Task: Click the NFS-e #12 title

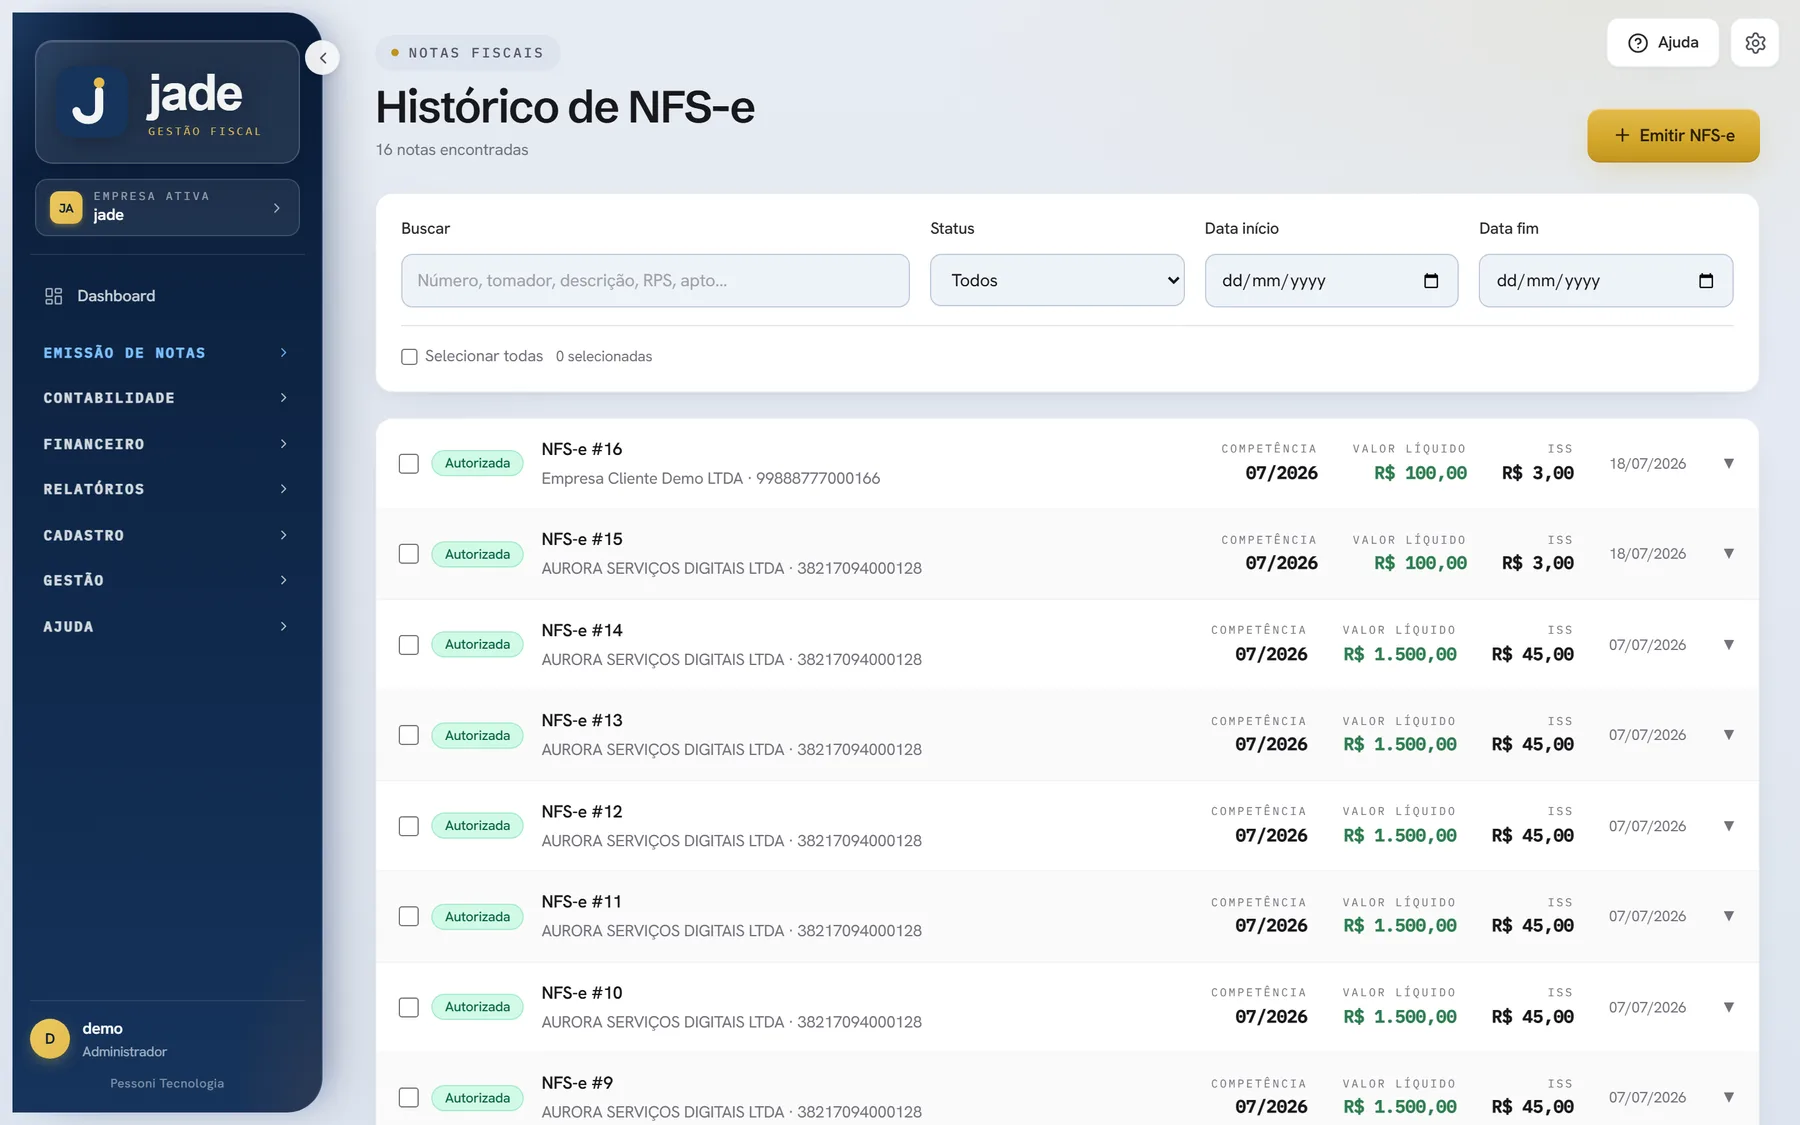Action: click(582, 811)
